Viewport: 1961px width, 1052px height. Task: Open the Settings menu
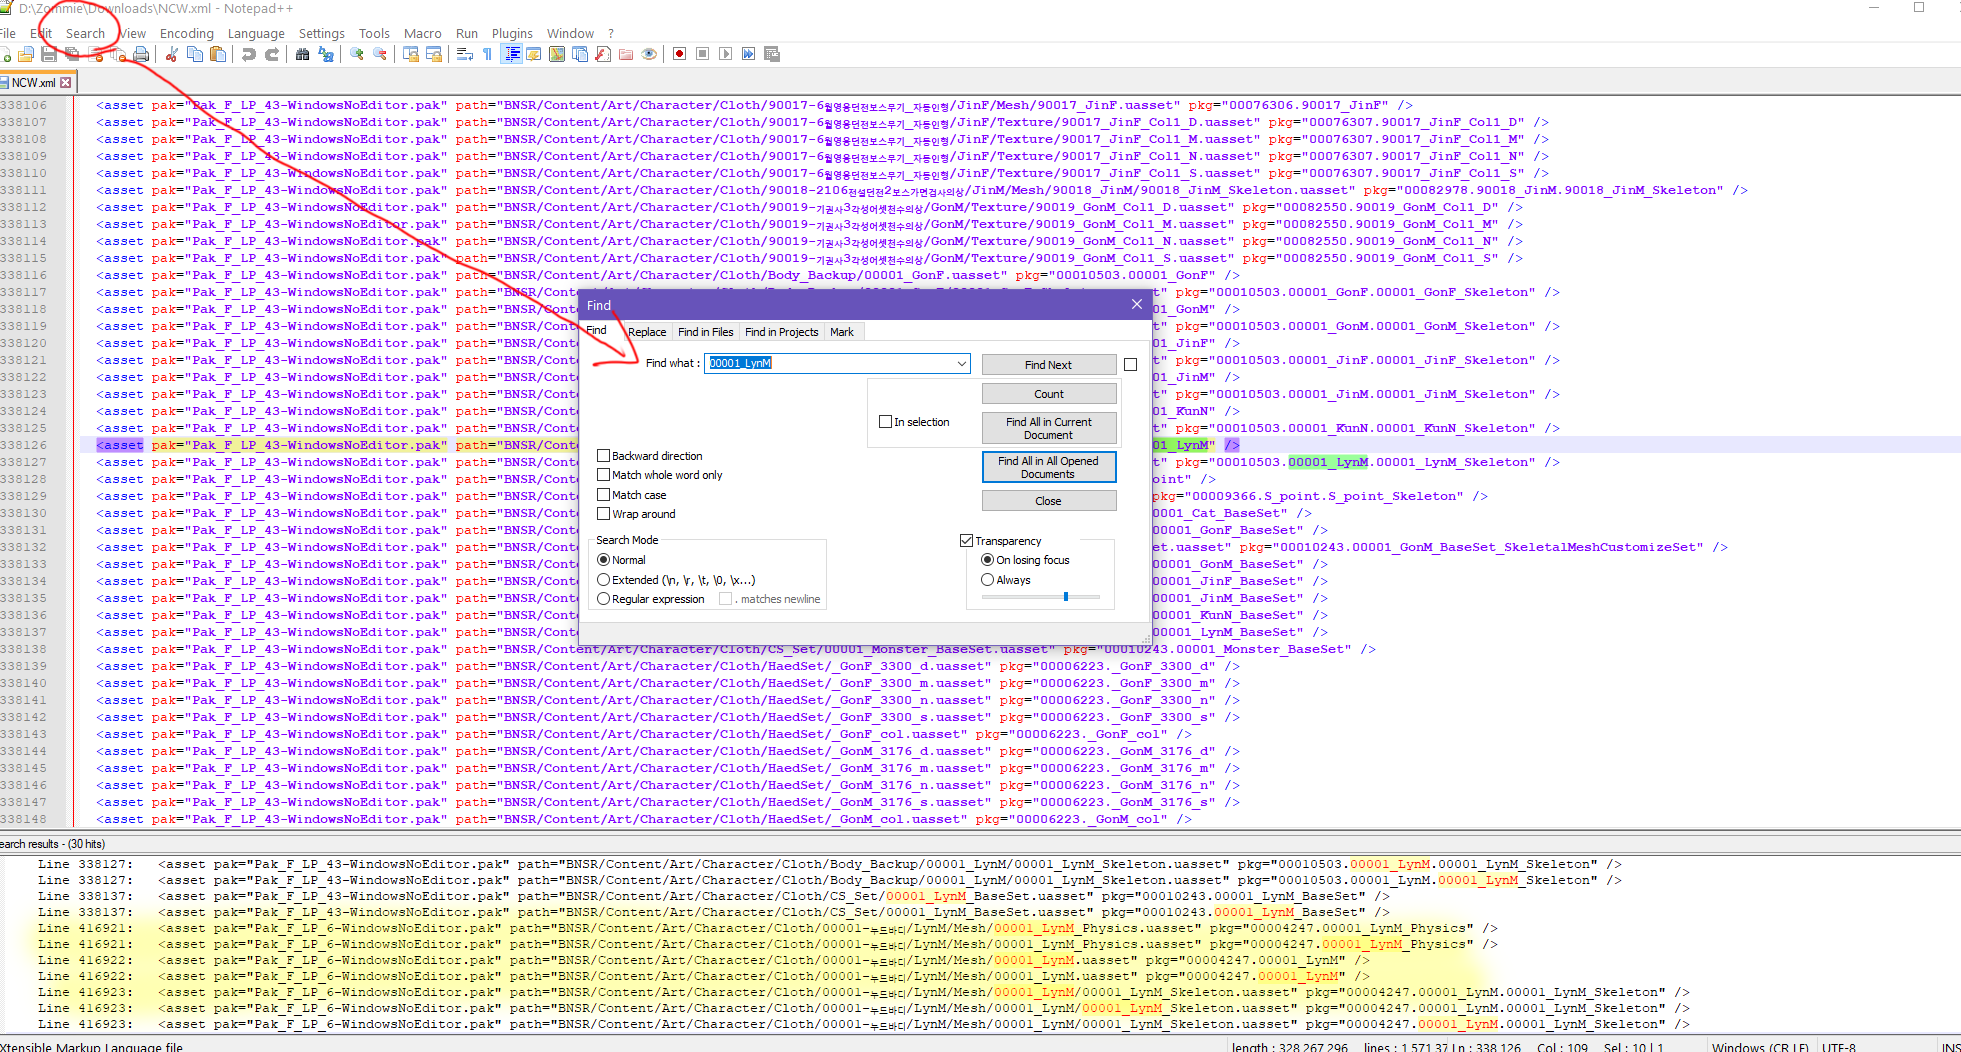coord(322,33)
